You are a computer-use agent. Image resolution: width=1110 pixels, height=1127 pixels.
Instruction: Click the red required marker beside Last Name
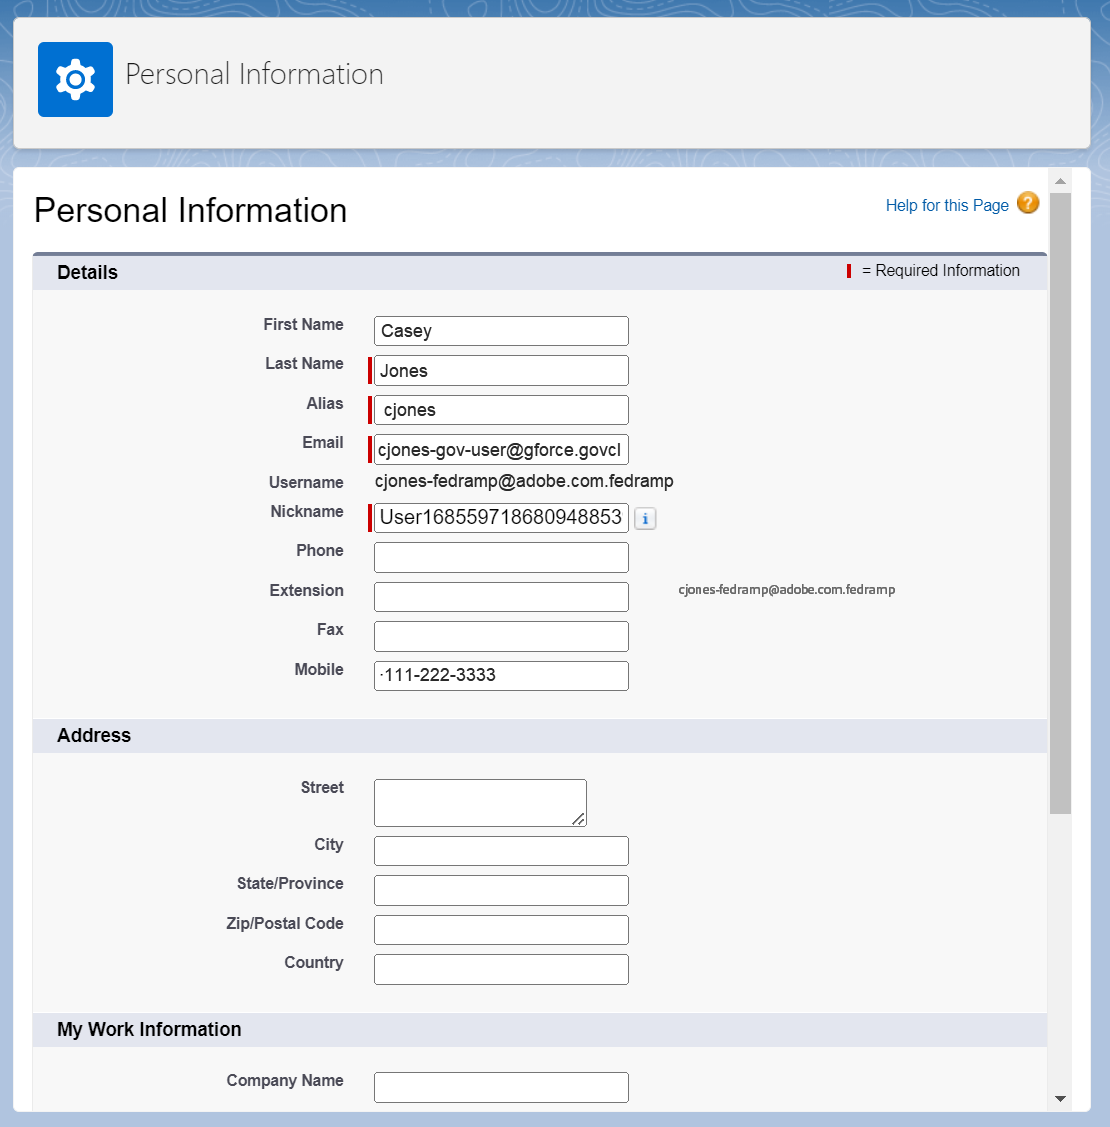point(368,369)
